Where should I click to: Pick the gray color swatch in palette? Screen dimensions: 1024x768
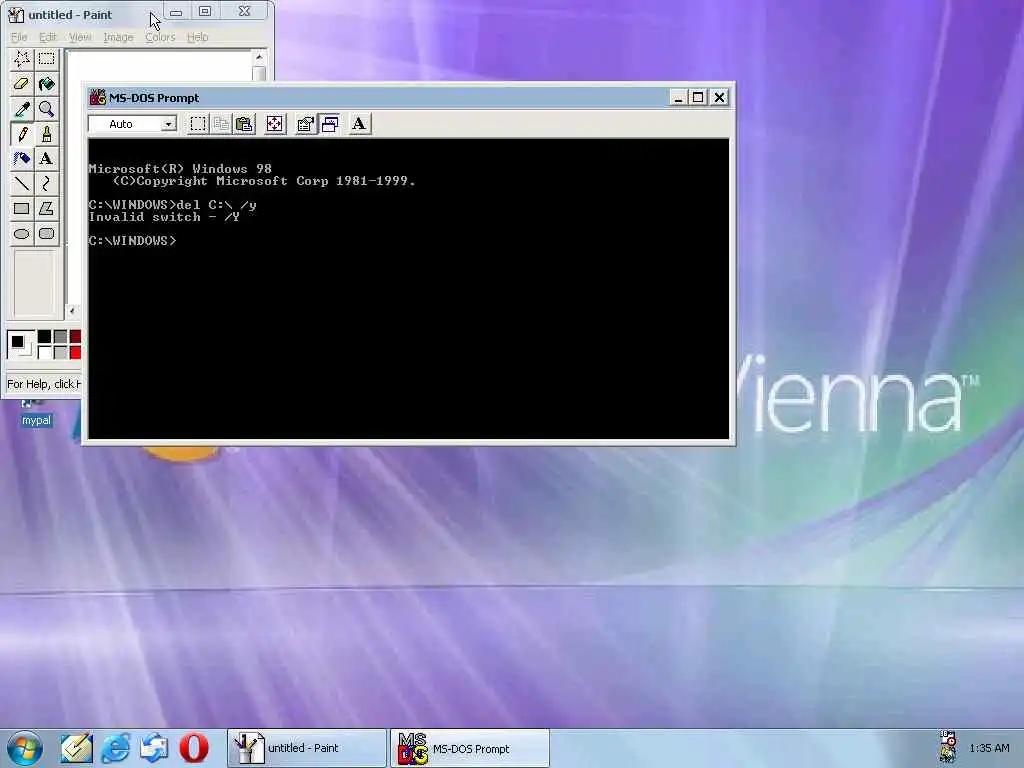(60, 337)
